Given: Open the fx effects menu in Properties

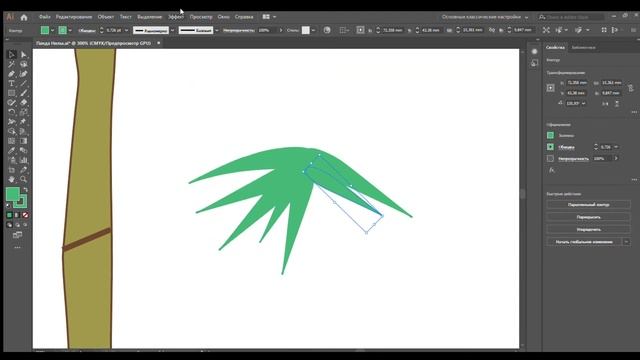Looking at the screenshot, I should point(551,170).
